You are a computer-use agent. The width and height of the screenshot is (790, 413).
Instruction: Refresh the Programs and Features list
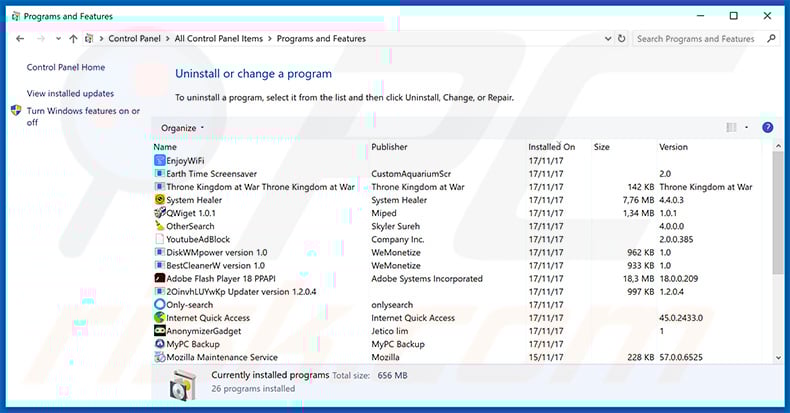coord(622,39)
